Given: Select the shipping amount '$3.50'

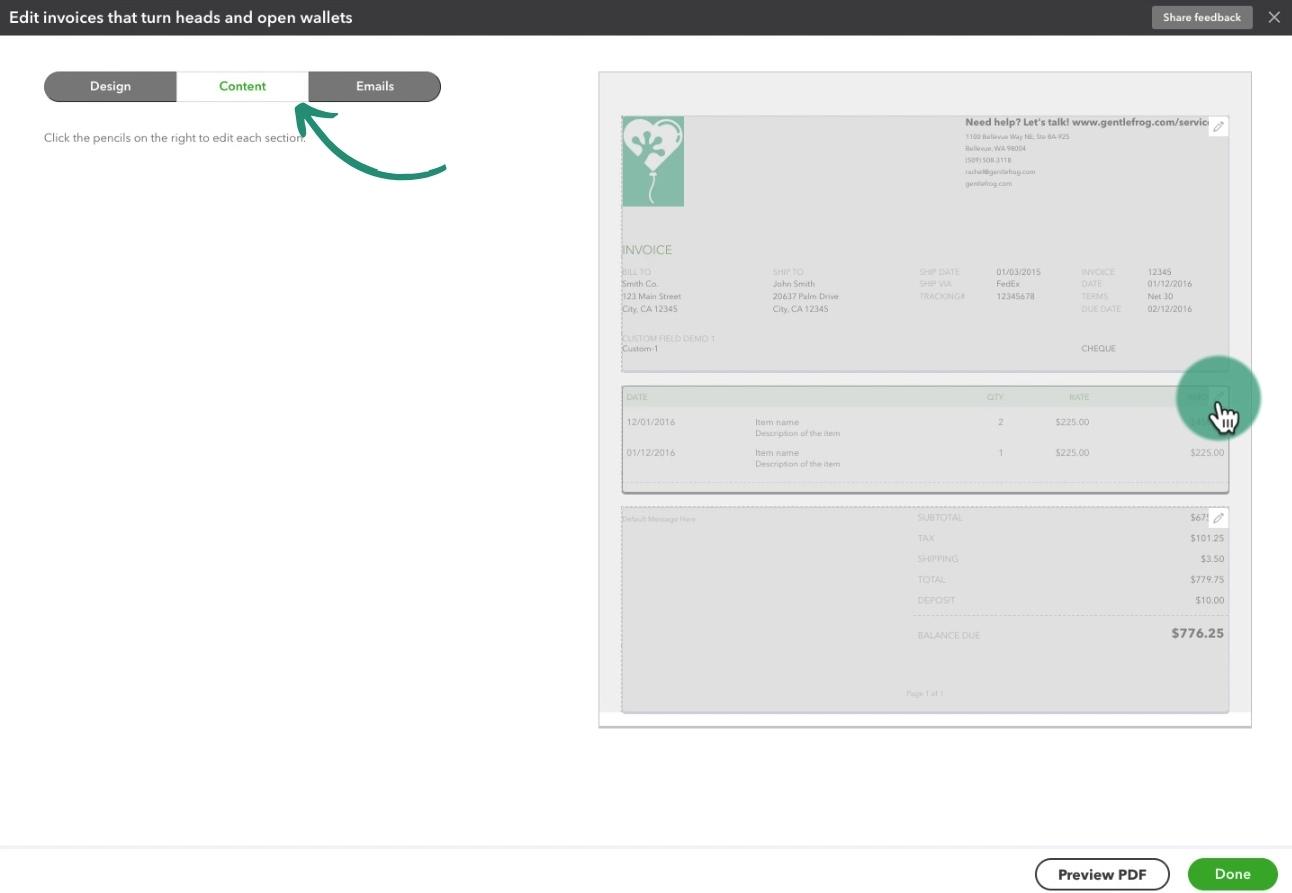Looking at the screenshot, I should (1212, 559).
